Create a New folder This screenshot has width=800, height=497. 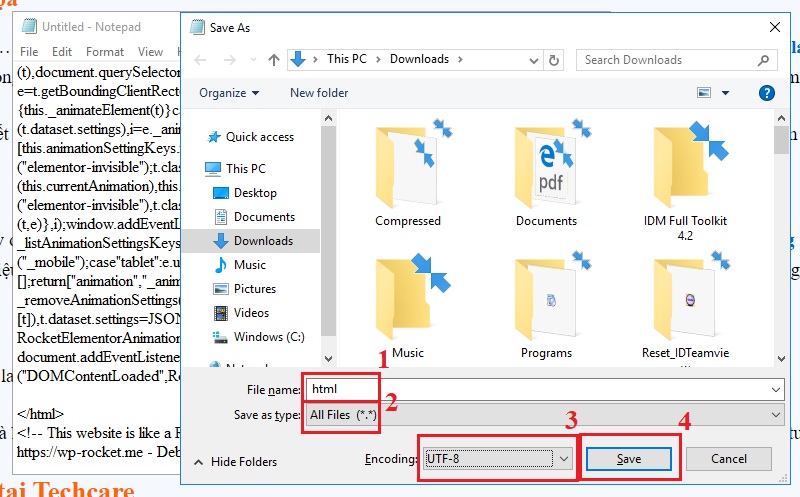click(x=319, y=93)
